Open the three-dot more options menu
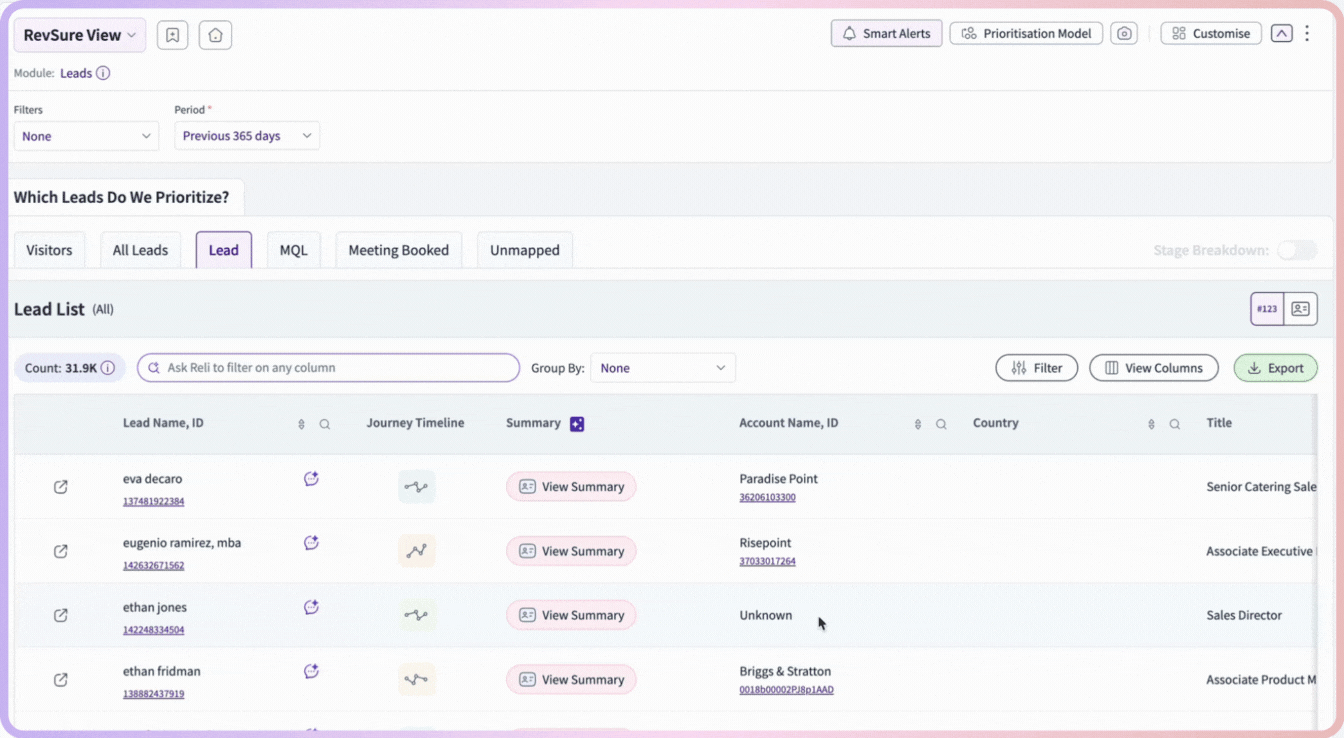 [1307, 33]
